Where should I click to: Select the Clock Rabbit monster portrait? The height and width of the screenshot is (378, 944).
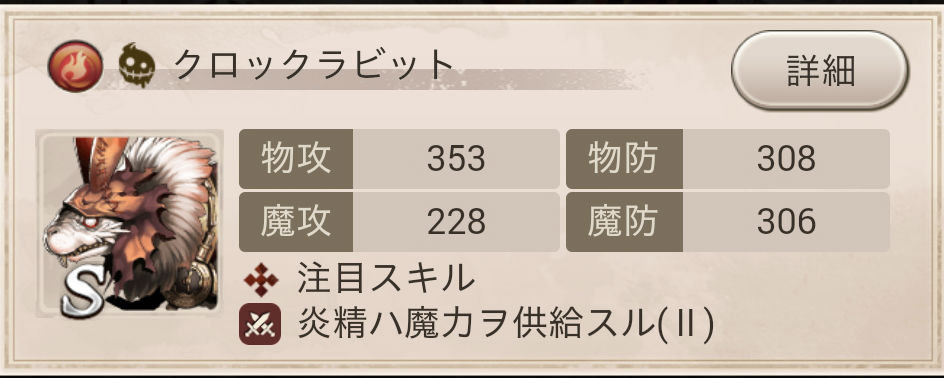[129, 223]
